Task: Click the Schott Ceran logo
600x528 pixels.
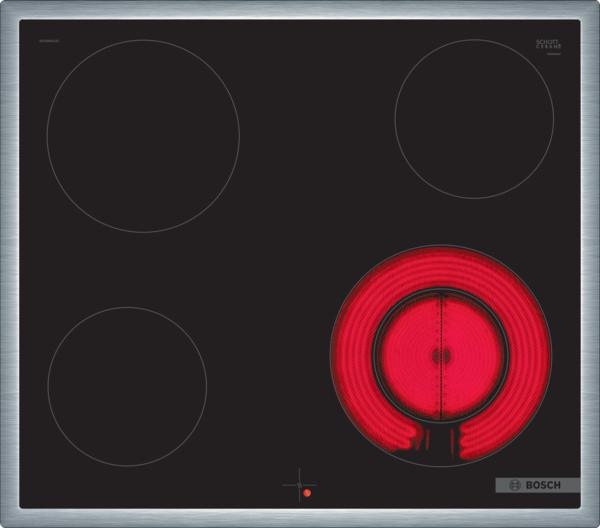Action: 548,43
